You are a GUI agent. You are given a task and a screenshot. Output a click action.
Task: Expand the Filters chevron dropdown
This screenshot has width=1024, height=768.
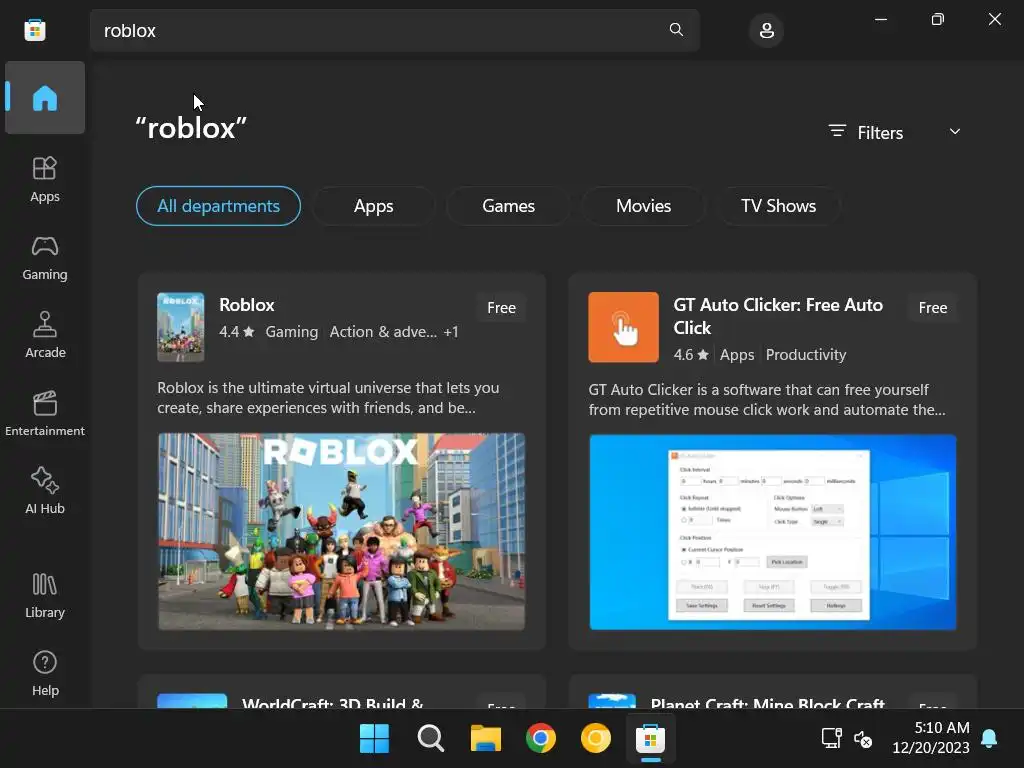pyautogui.click(x=955, y=131)
